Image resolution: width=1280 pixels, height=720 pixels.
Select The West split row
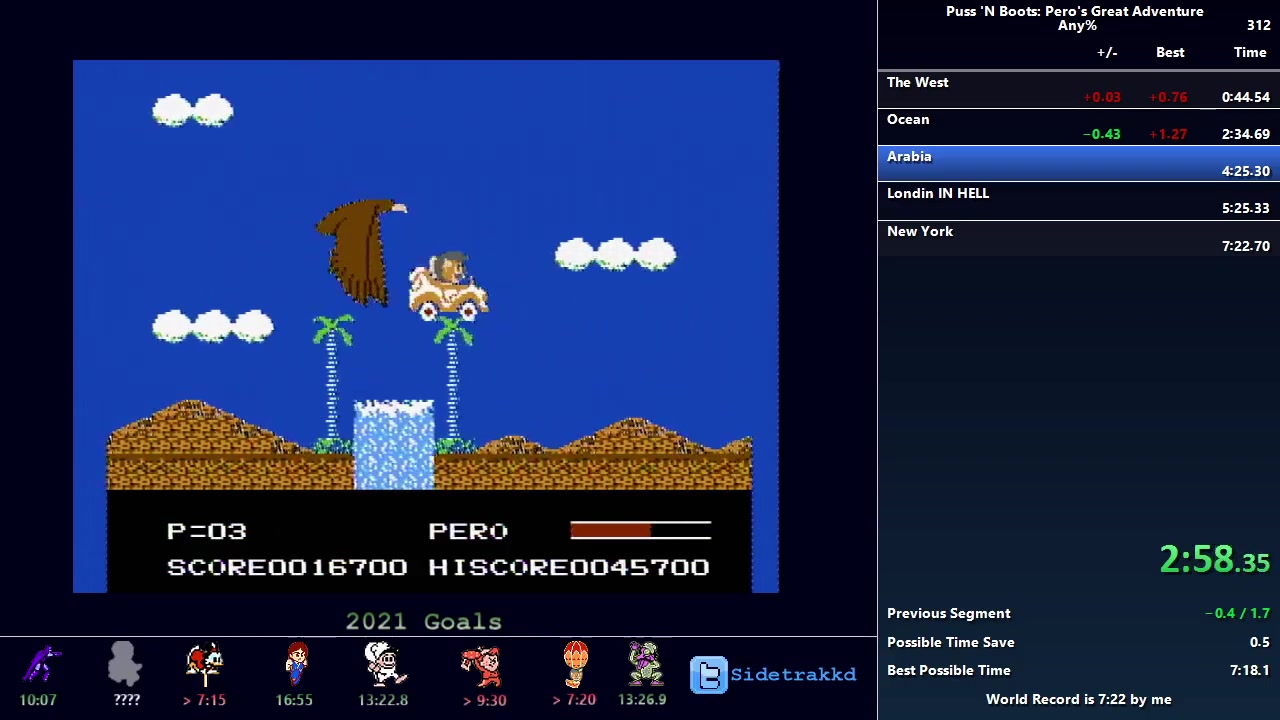1079,90
